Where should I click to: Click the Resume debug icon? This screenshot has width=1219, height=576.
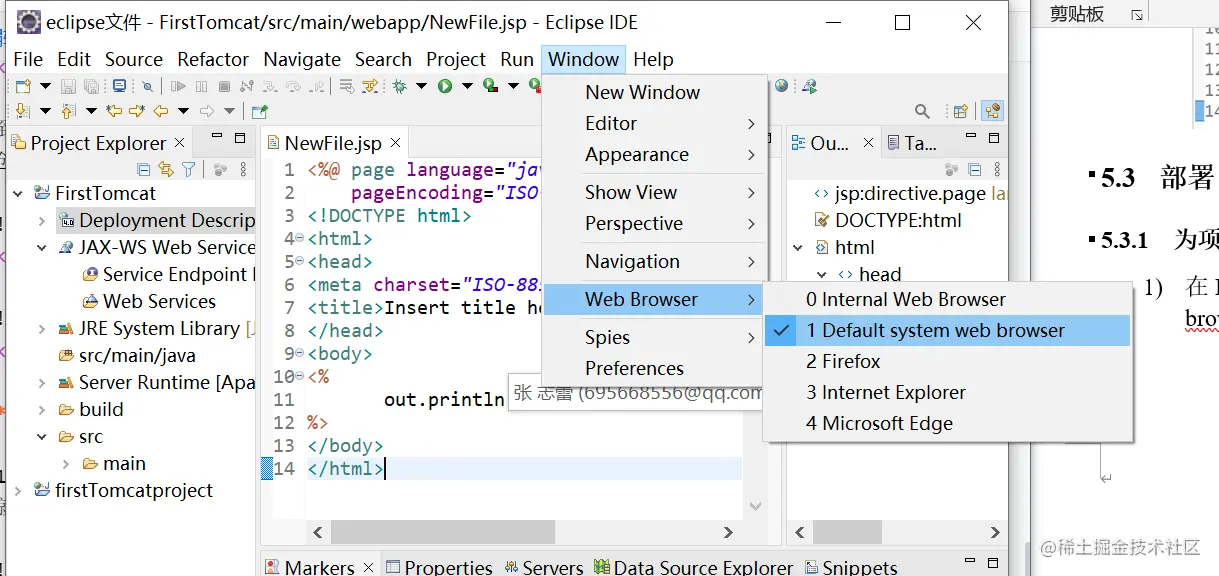(178, 87)
